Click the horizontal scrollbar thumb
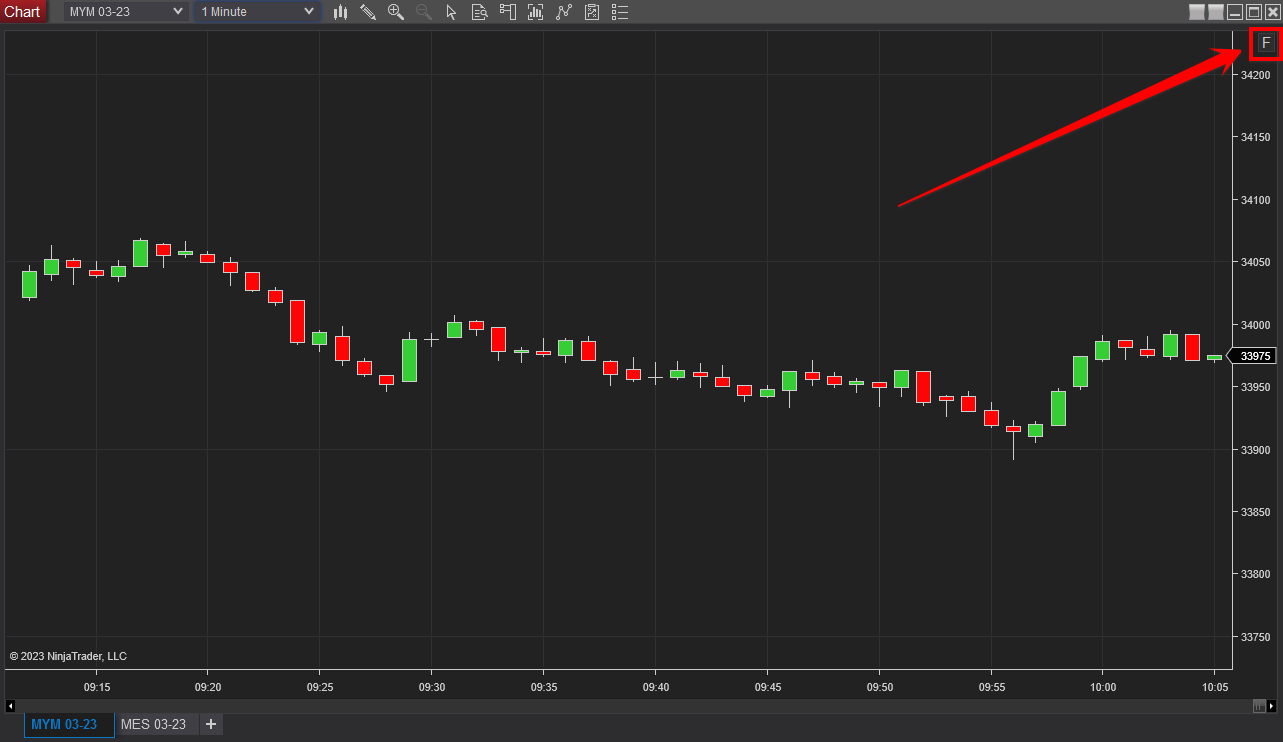Viewport: 1283px width, 742px height. point(1259,706)
